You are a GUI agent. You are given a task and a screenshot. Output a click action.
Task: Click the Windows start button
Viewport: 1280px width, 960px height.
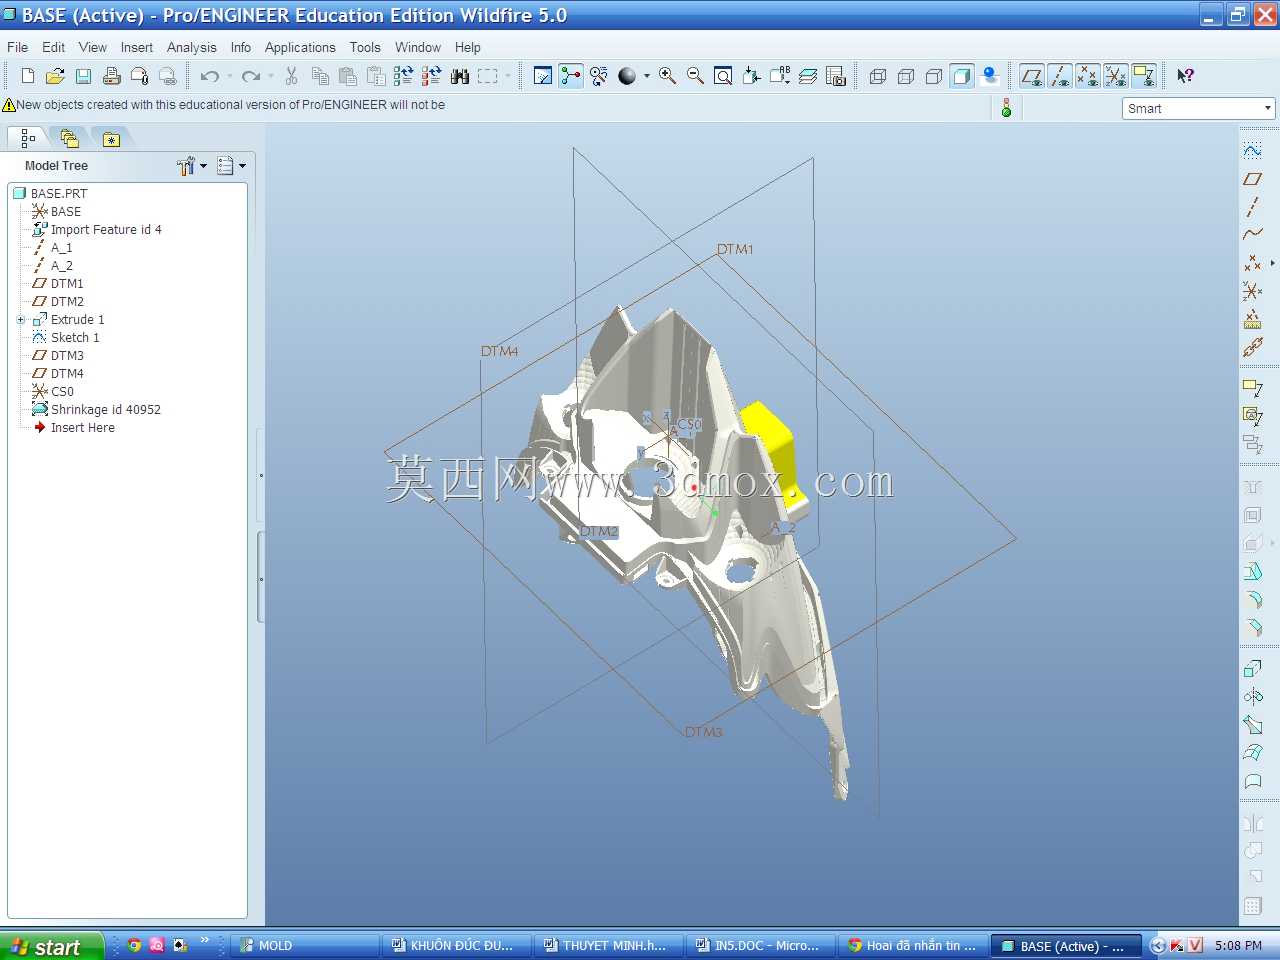[52, 946]
